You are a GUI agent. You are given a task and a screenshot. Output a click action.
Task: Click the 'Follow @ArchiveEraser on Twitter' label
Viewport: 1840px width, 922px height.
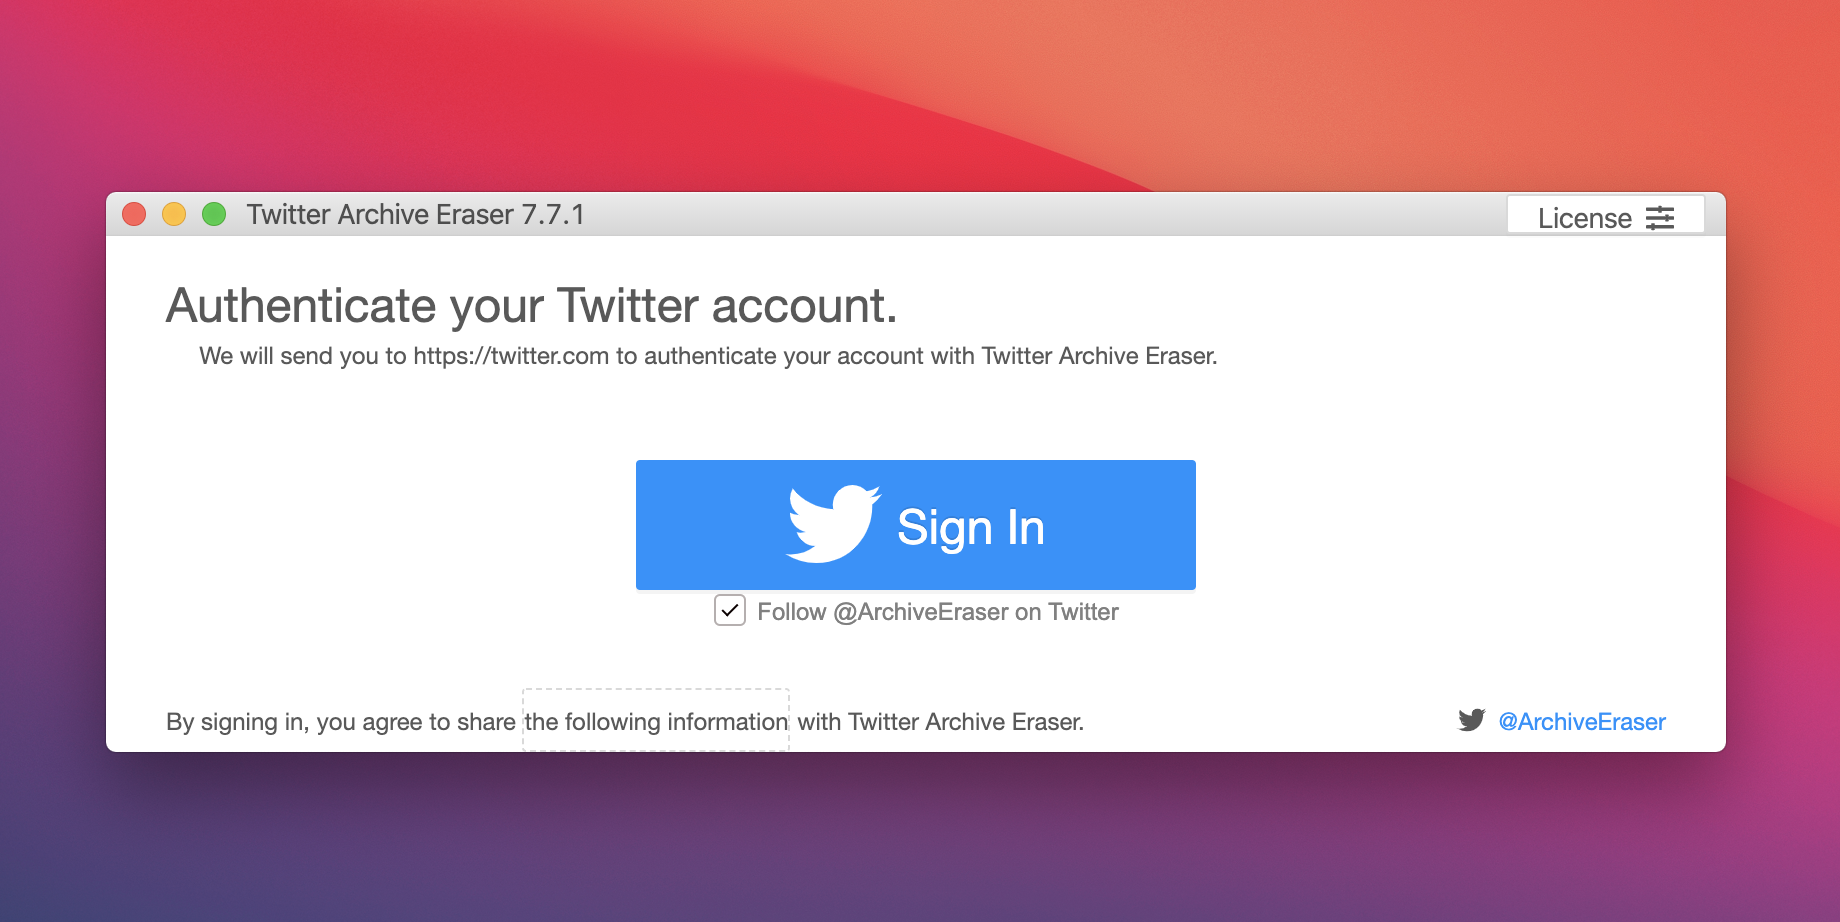pyautogui.click(x=938, y=612)
